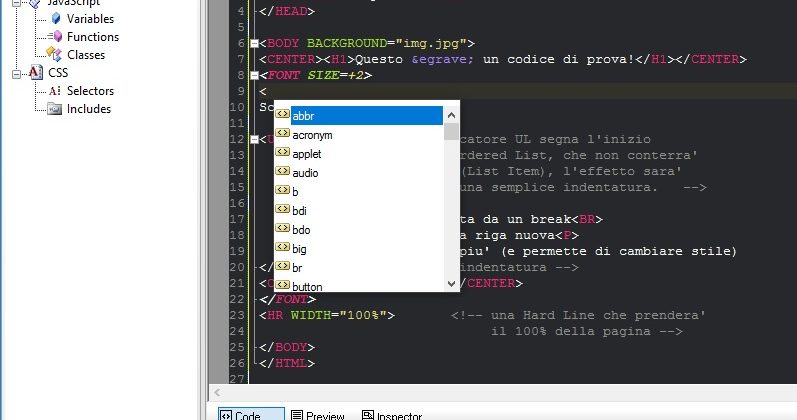This screenshot has height=420, width=797.
Task: Click the Variables node icon
Action: 56,19
